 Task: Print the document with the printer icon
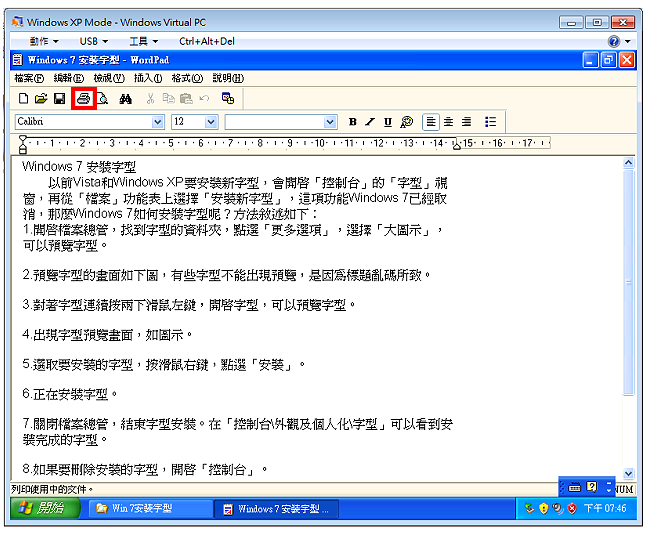tap(84, 98)
